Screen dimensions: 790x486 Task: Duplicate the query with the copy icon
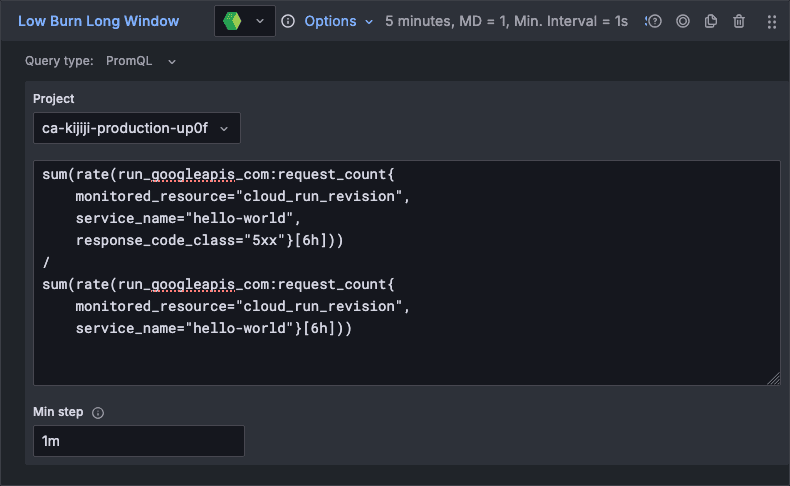pos(711,21)
